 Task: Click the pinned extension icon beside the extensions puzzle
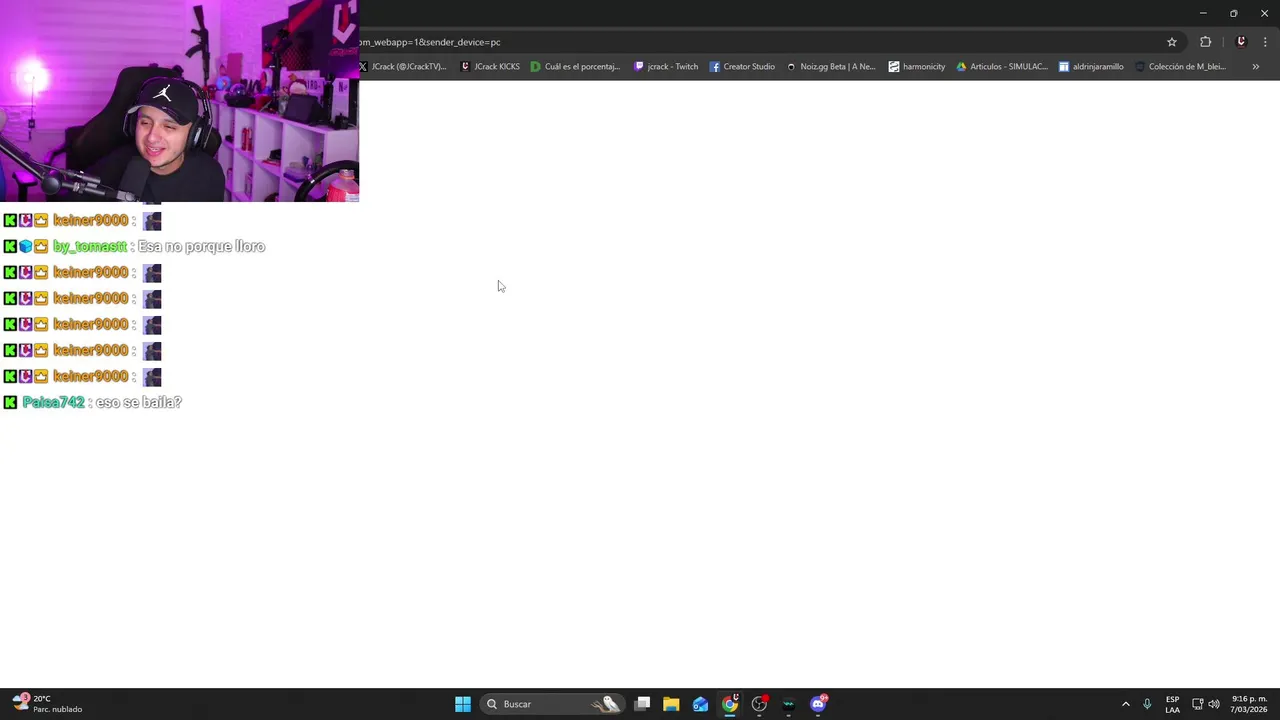[1241, 42]
